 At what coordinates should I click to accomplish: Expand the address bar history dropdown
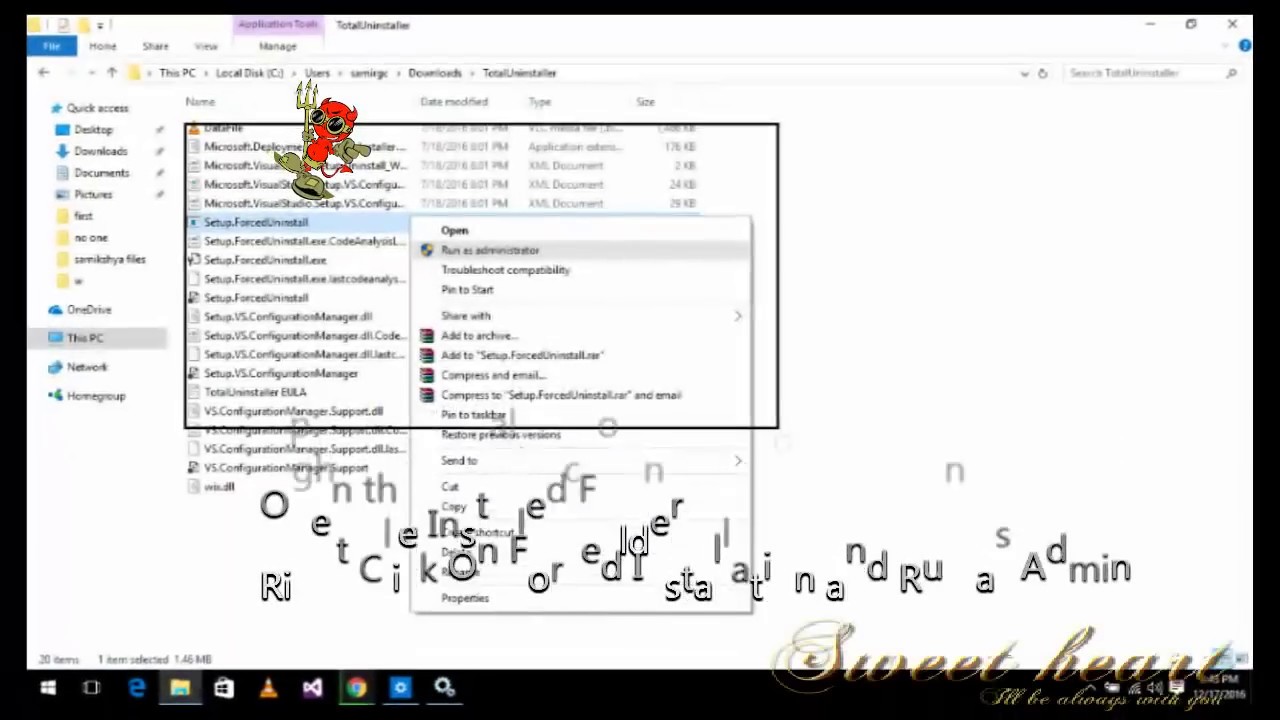click(x=1024, y=73)
